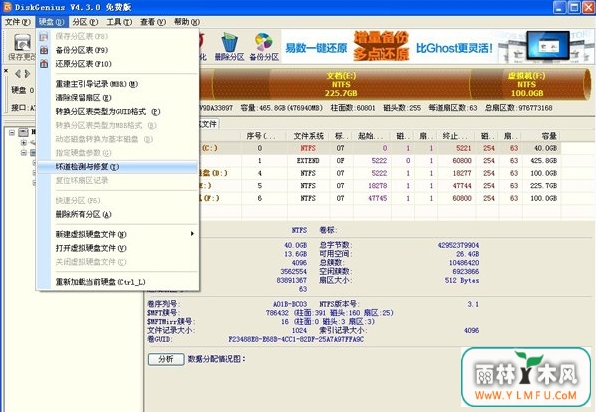Open the 分区 menu
This screenshot has width=596, height=412.
pos(85,22)
